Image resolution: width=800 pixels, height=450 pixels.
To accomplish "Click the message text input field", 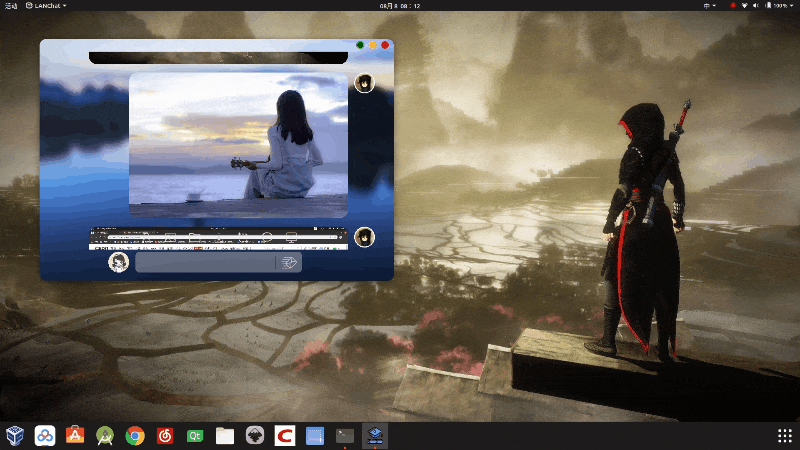I will 206,263.
